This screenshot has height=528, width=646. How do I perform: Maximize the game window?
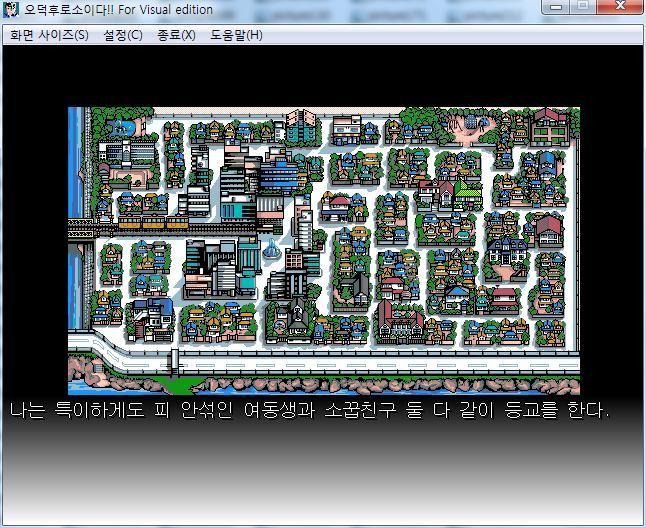583,7
